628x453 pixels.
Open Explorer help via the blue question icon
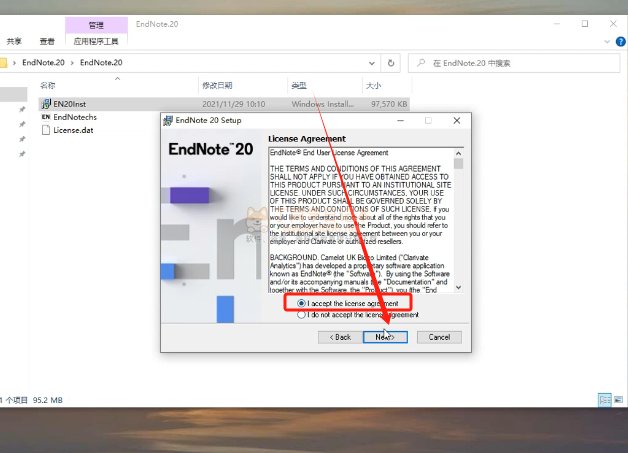click(621, 41)
